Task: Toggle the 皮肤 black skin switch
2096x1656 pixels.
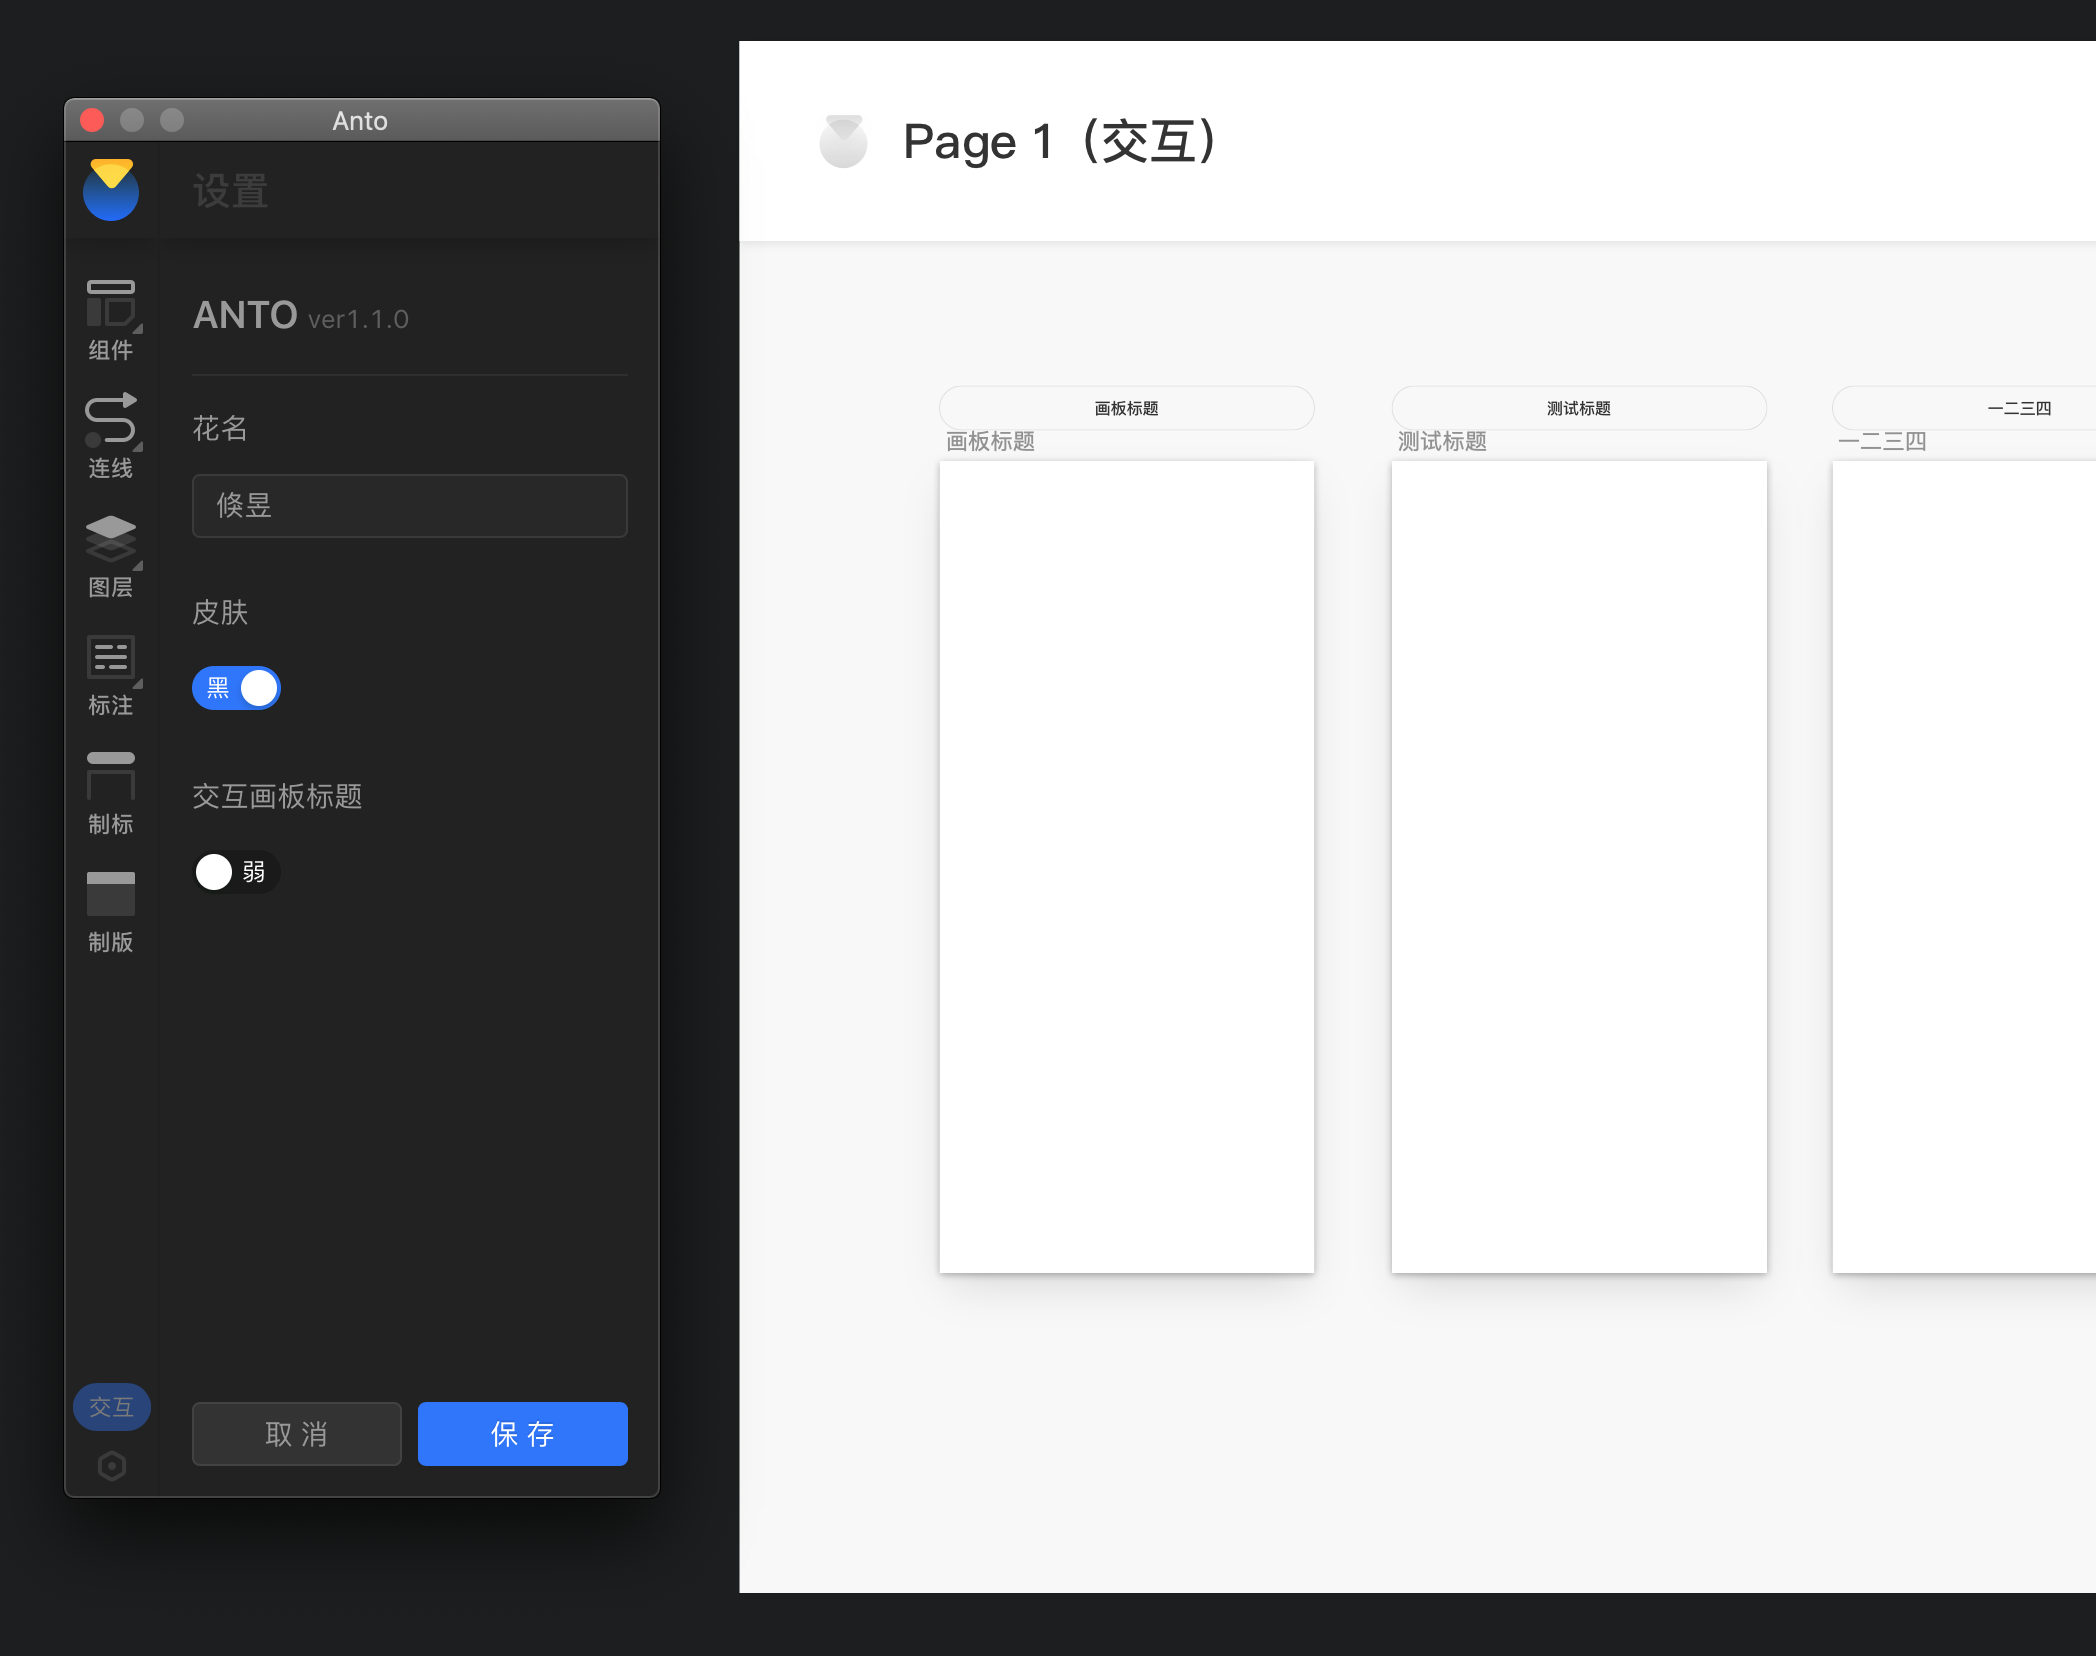Action: [x=236, y=688]
